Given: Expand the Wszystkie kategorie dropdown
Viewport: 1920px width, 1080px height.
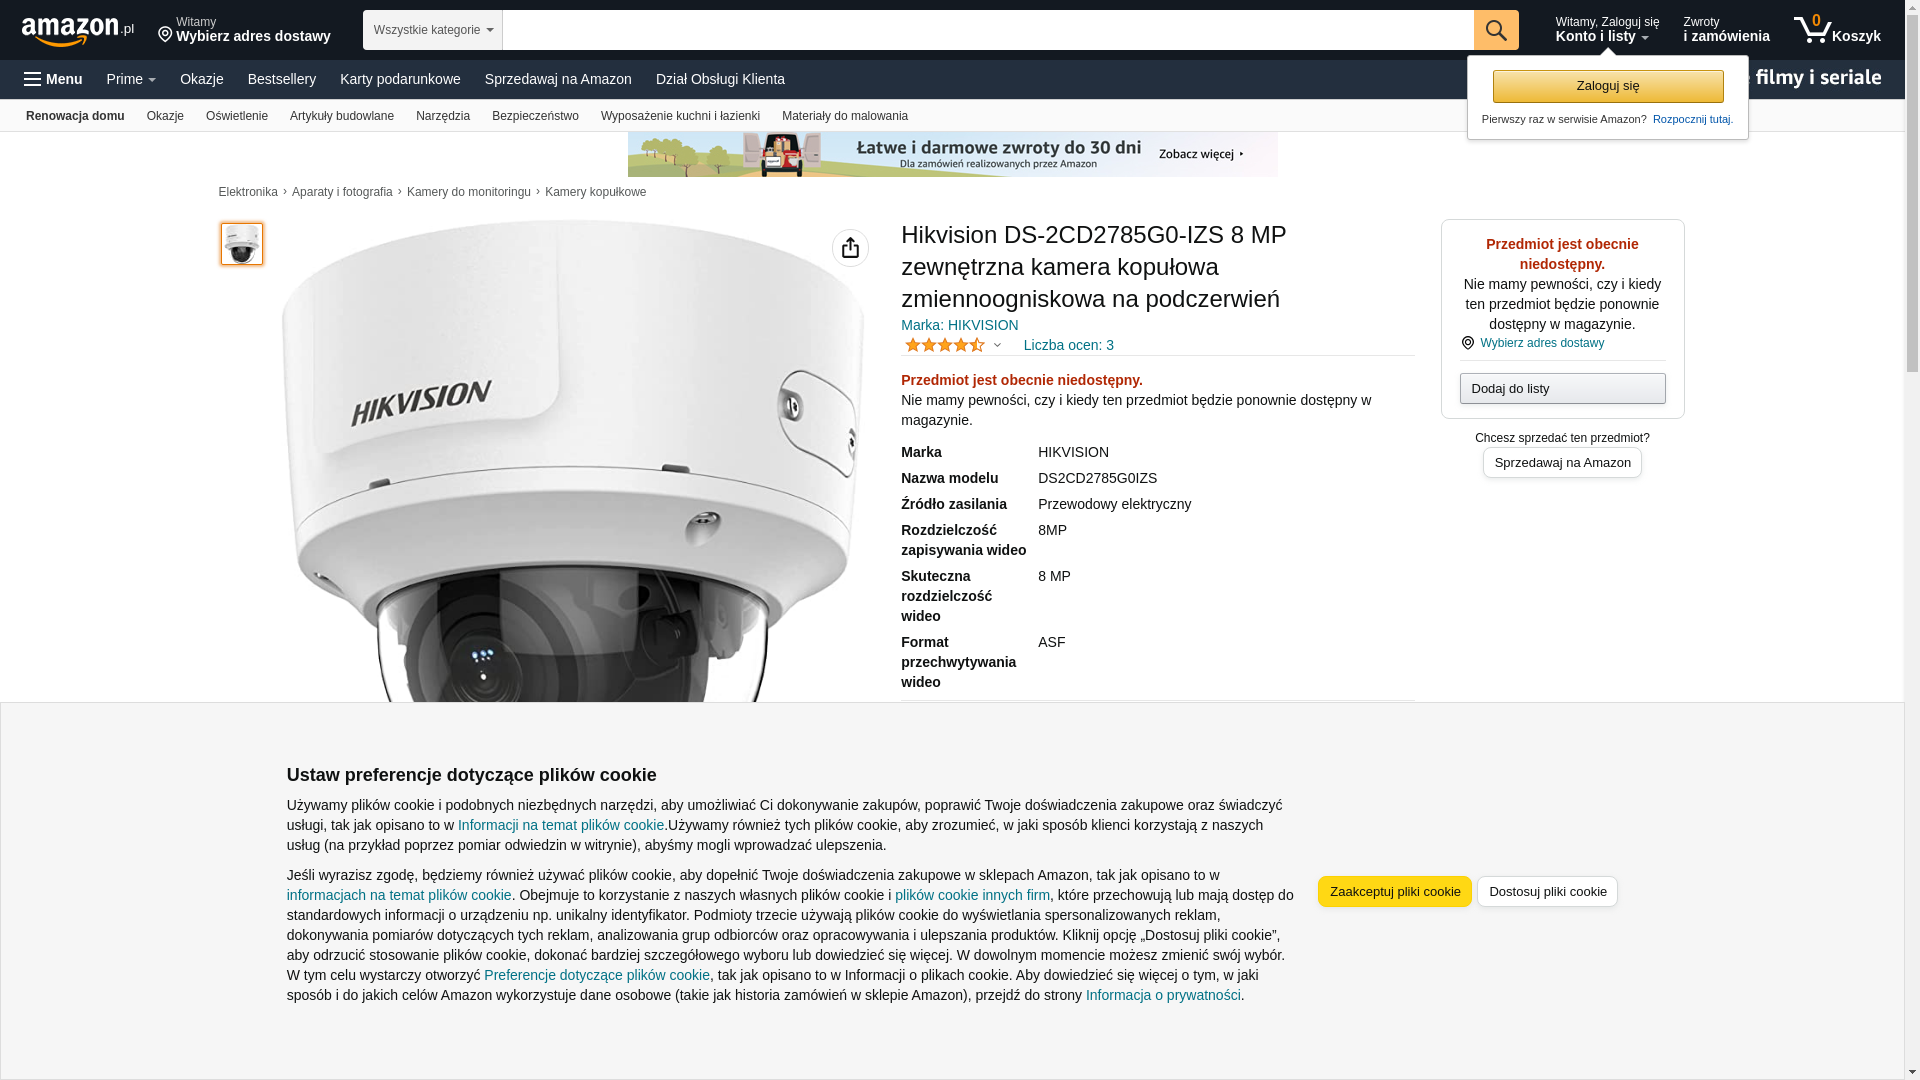Looking at the screenshot, I should pyautogui.click(x=433, y=30).
